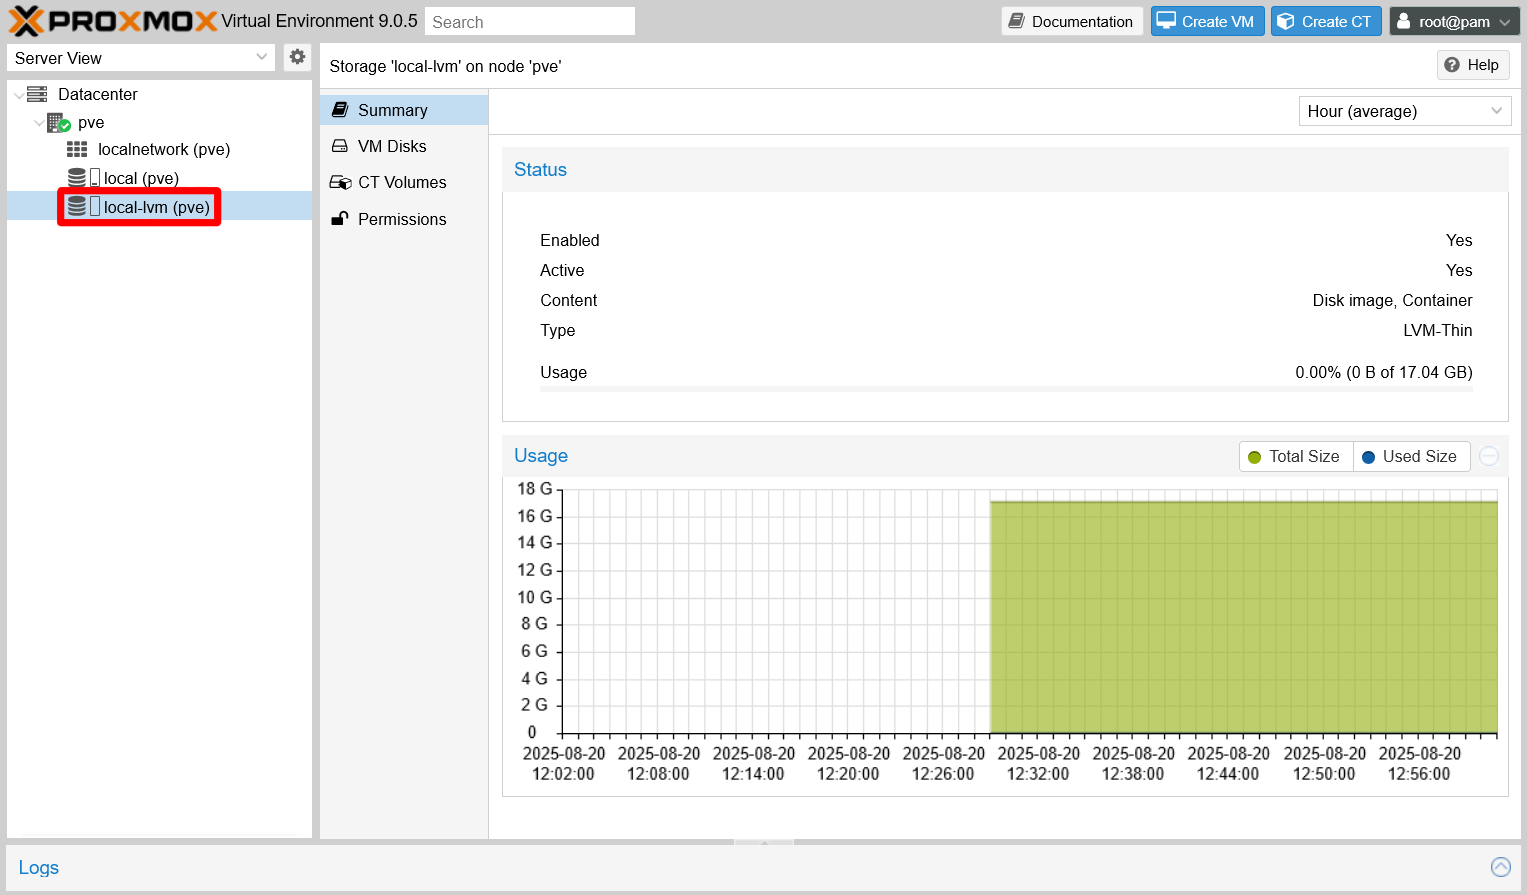The height and width of the screenshot is (895, 1527).
Task: Collapse the Datacenter tree node
Action: click(19, 94)
